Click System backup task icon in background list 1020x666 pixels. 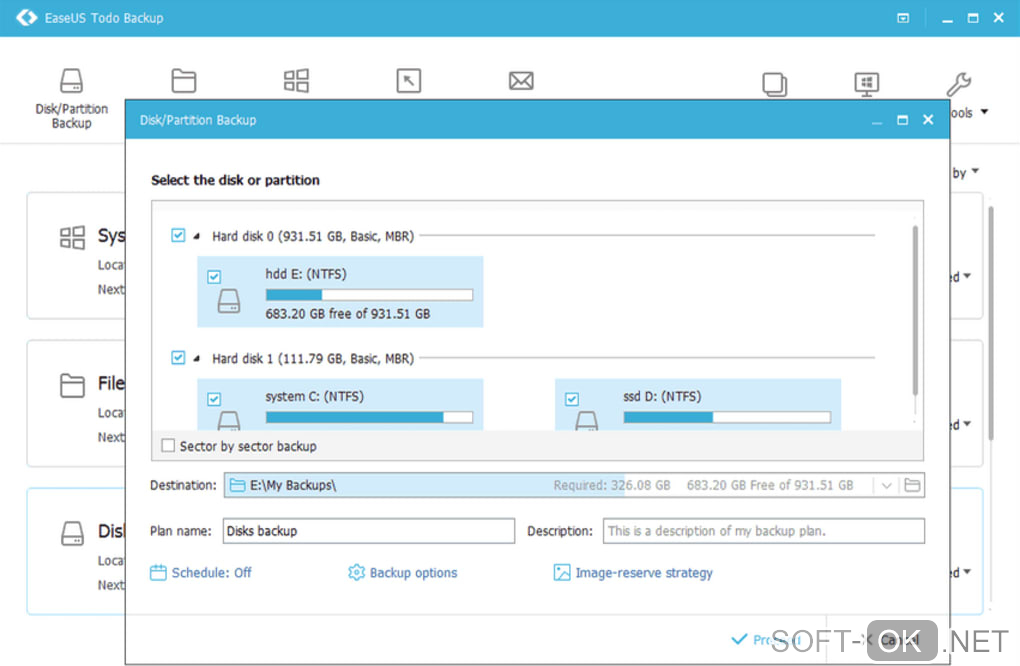[x=72, y=237]
